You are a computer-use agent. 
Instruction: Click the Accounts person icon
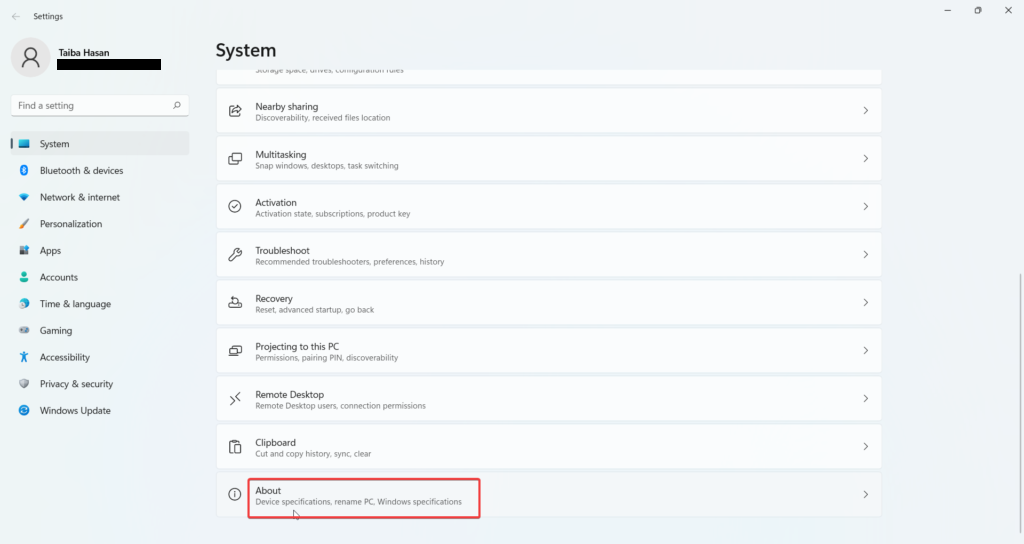pyautogui.click(x=24, y=277)
